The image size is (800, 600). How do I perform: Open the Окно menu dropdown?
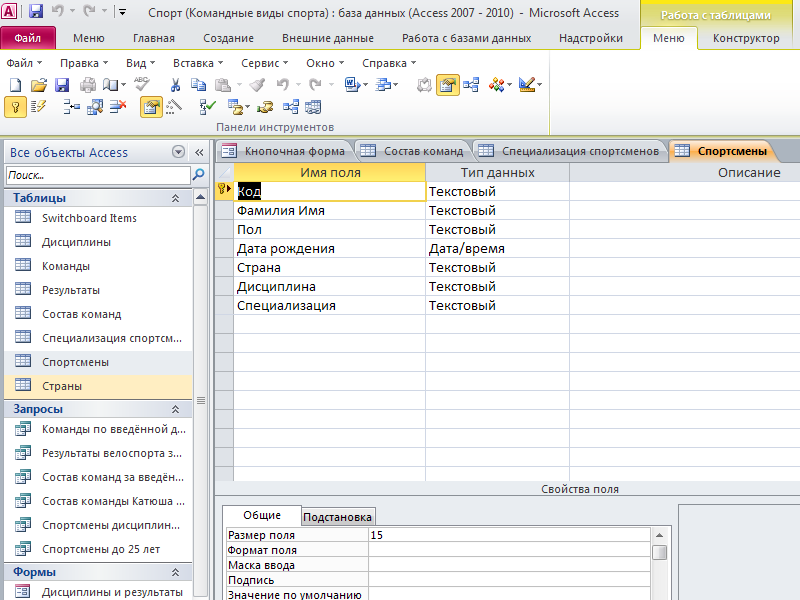click(325, 63)
